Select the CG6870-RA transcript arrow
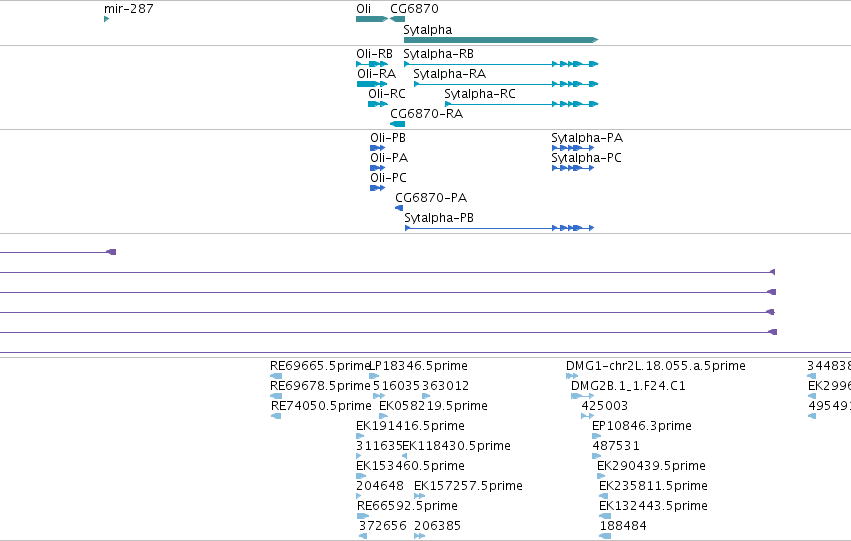Viewport: 851px width, 541px height. [x=397, y=124]
